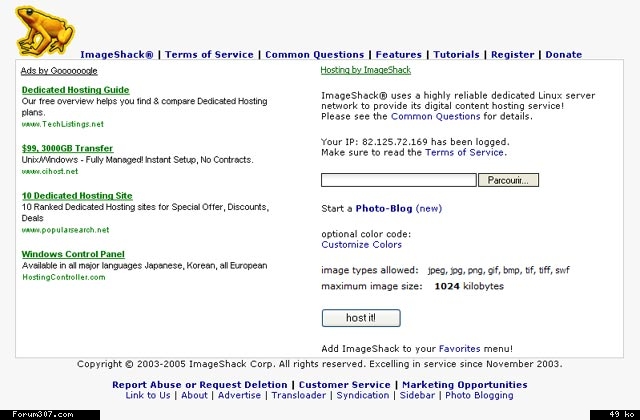Click the host it! button
The image size is (640, 420).
(361, 318)
